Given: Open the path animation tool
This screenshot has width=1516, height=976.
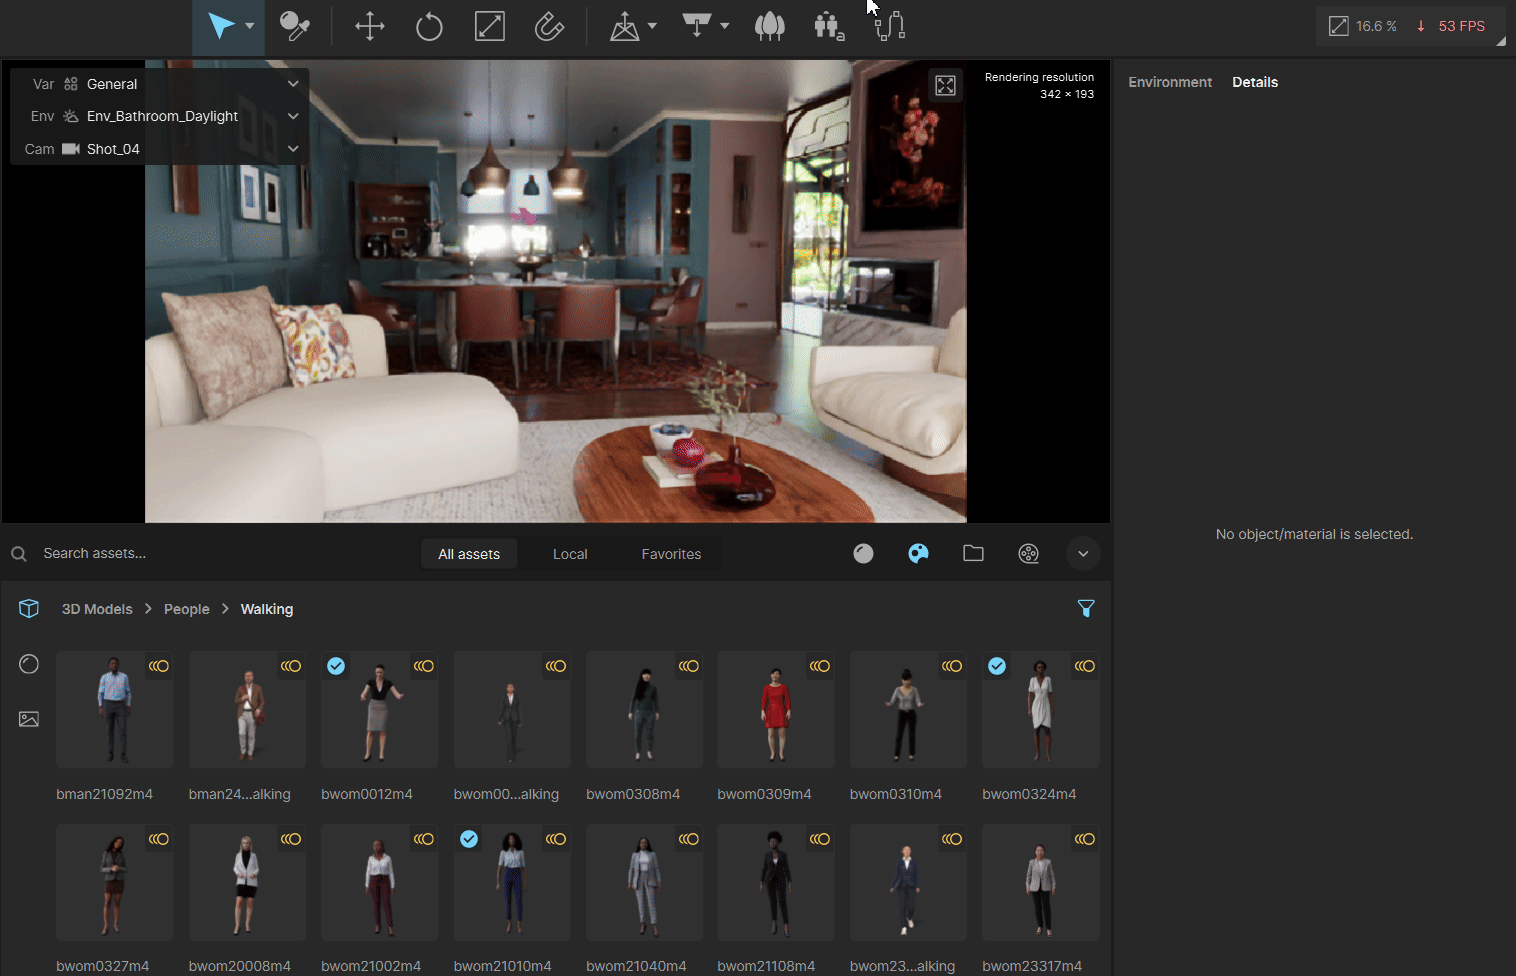Looking at the screenshot, I should (889, 26).
